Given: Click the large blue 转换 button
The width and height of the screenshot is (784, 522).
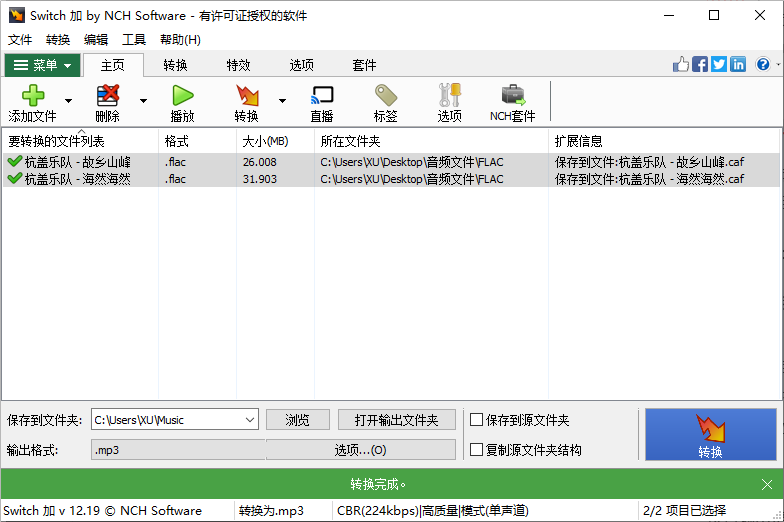Looking at the screenshot, I should (710, 434).
